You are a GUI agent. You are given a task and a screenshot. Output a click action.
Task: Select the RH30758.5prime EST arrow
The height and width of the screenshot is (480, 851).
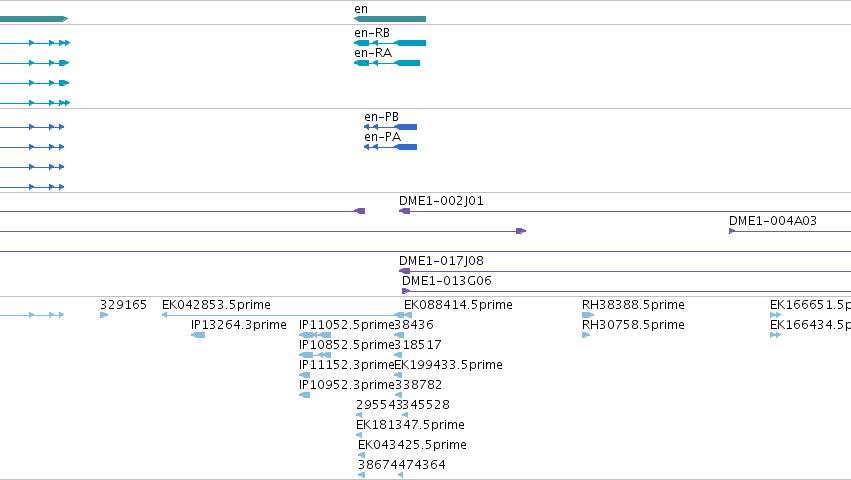tap(586, 335)
